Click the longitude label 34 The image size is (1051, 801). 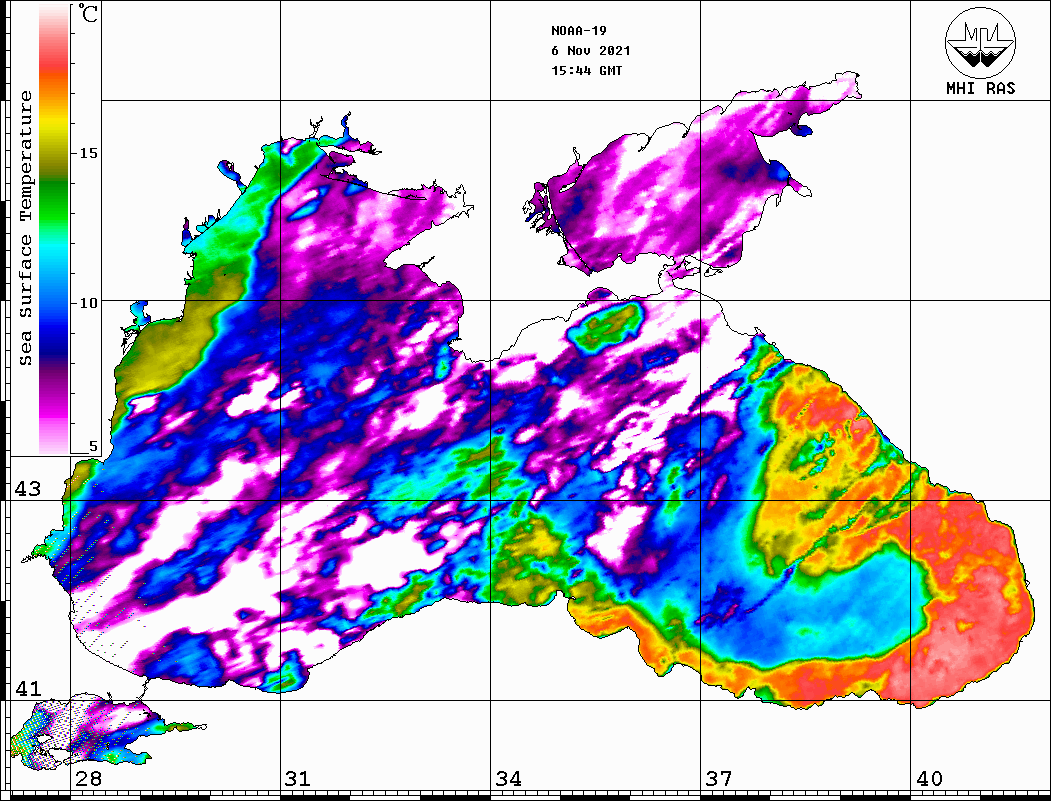click(509, 779)
